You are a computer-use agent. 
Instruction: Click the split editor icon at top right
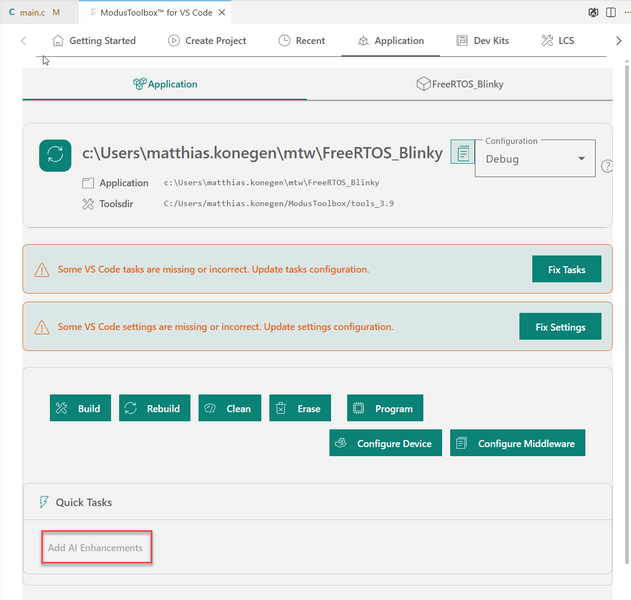point(610,12)
